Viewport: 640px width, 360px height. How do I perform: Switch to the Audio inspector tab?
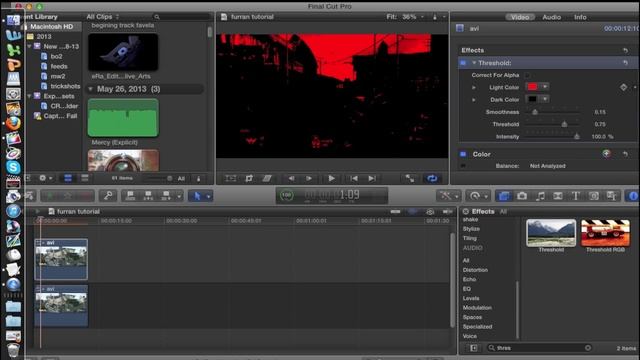pyautogui.click(x=551, y=17)
